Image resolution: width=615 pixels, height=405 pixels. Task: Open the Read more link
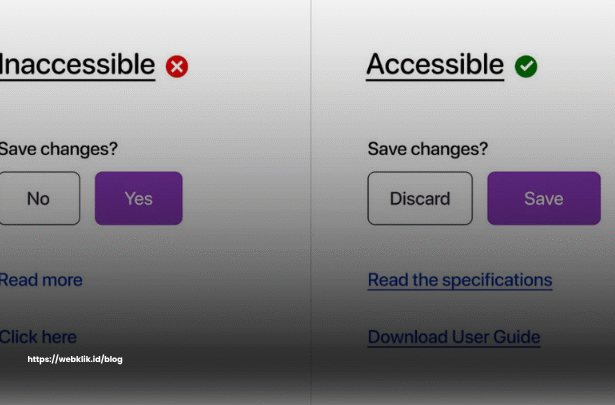(41, 280)
